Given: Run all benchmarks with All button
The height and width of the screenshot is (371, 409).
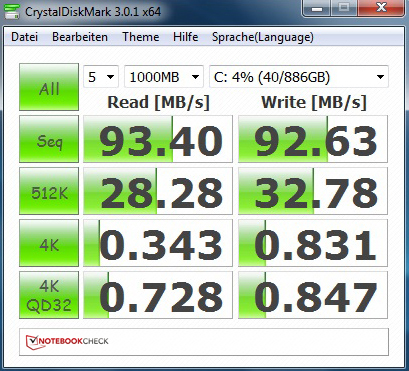Looking at the screenshot, I should point(49,87).
